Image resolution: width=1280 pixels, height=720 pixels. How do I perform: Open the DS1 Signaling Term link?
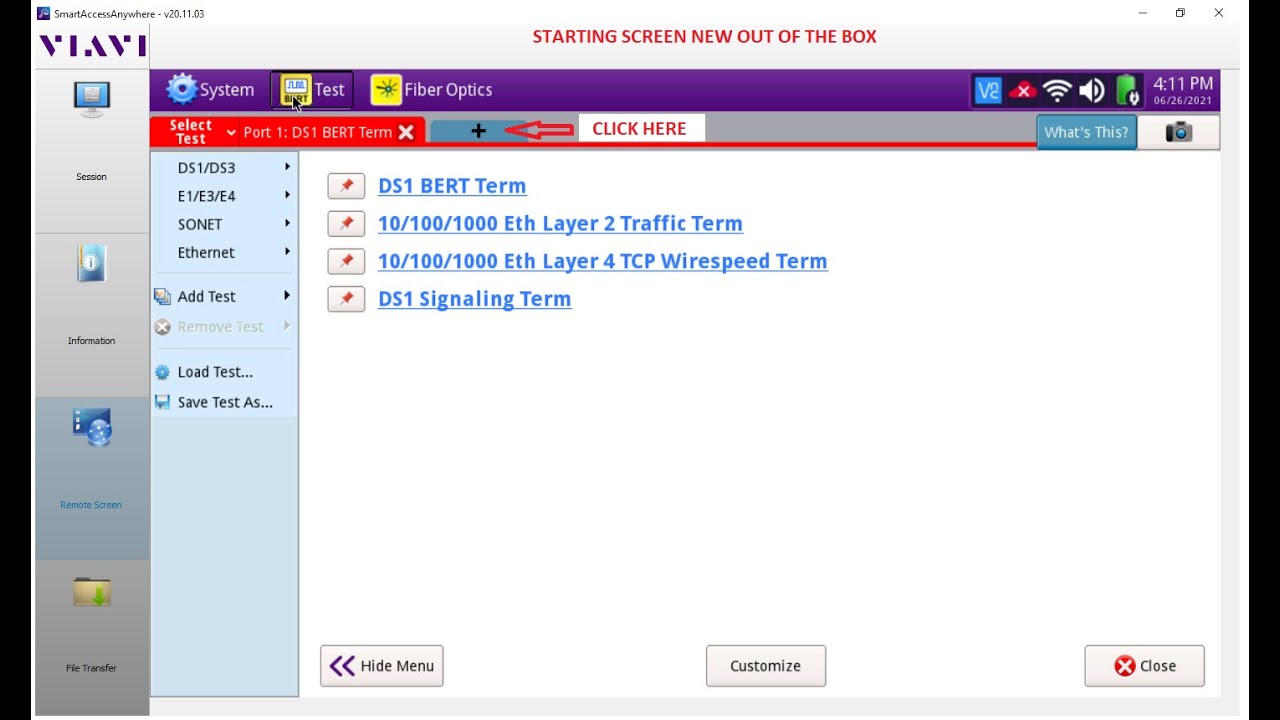(475, 299)
